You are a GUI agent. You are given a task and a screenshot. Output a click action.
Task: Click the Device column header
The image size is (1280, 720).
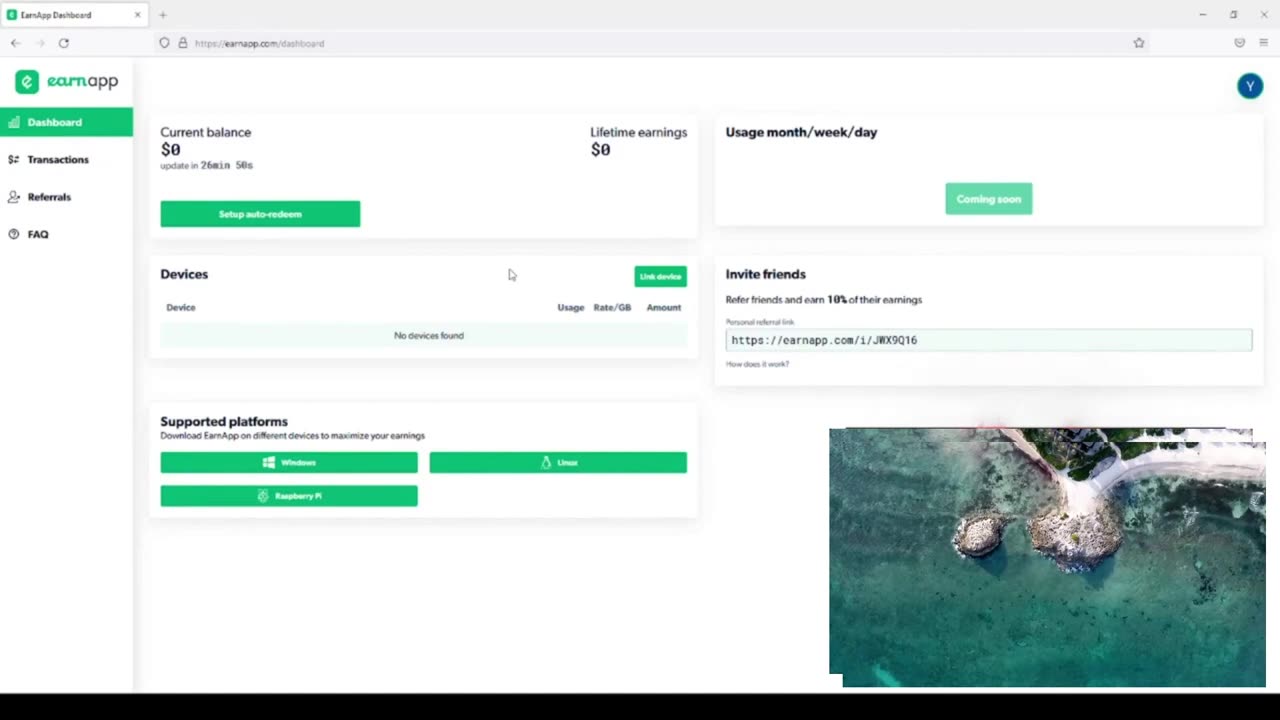pos(181,308)
